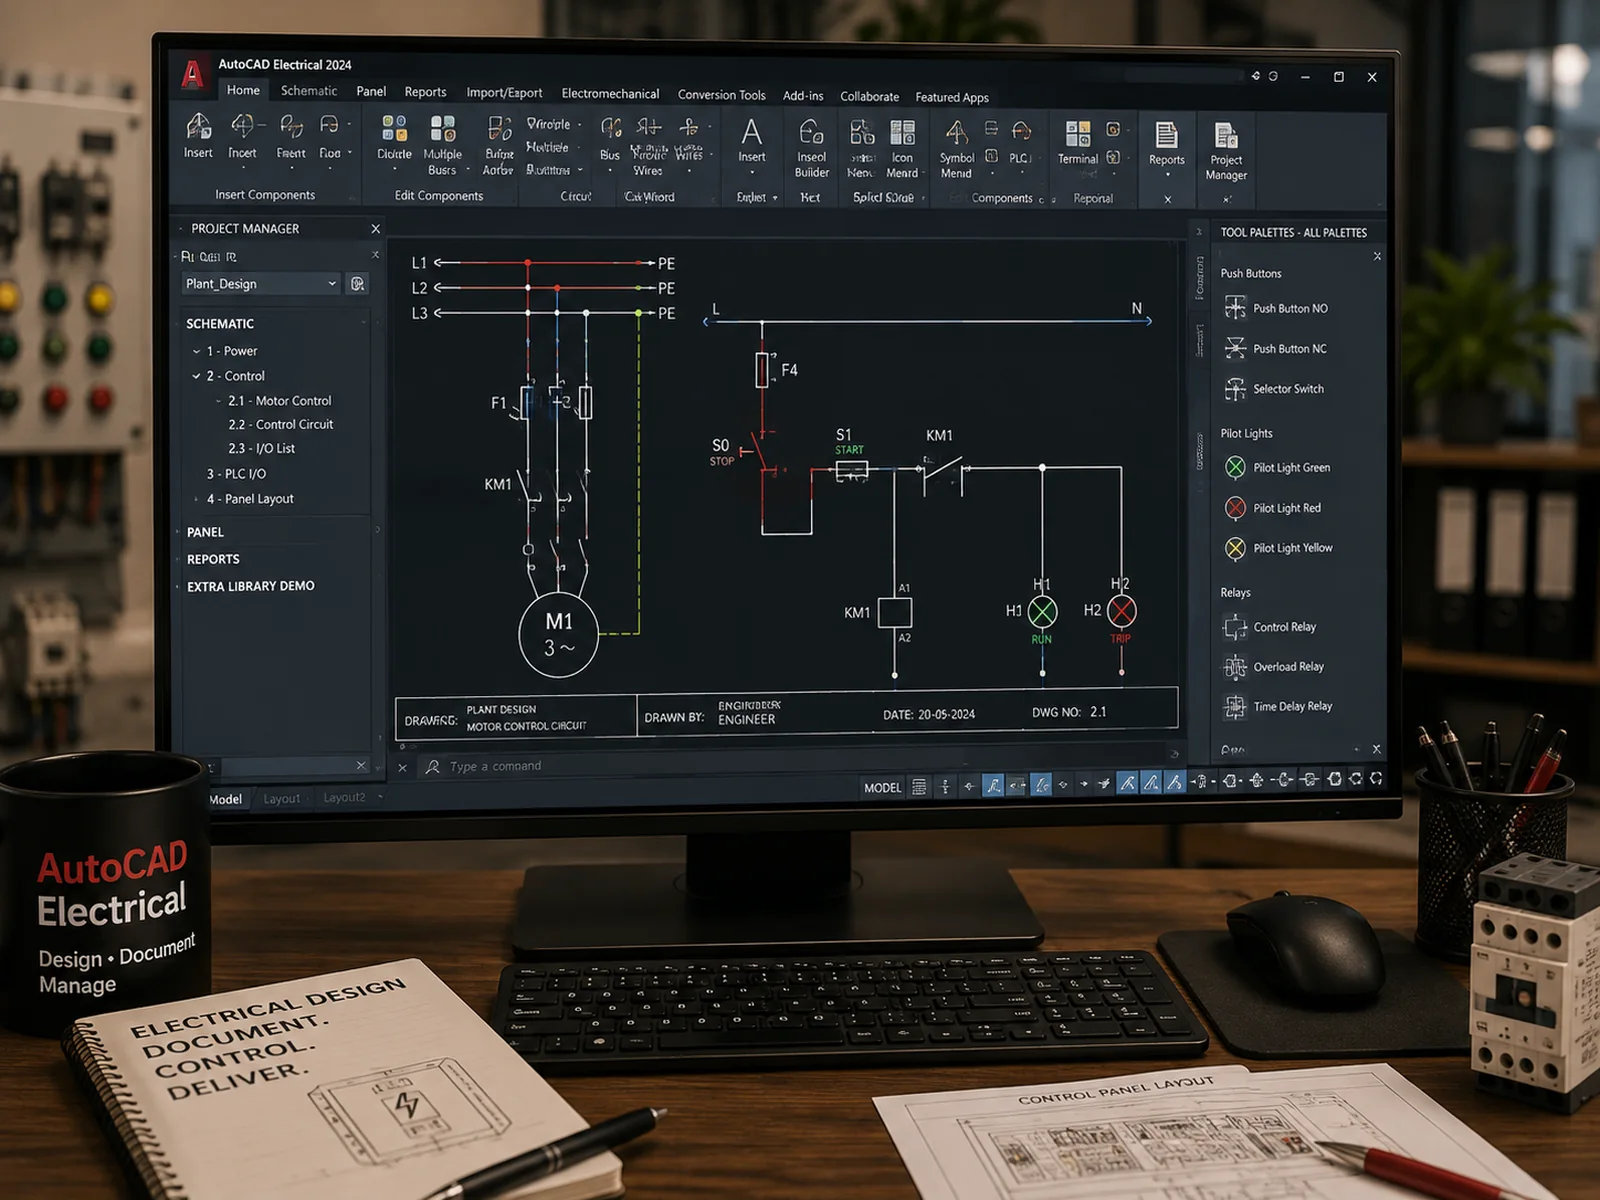Open the Conversion Tools tab
Screen dimensions: 1600x1200
pos(721,95)
